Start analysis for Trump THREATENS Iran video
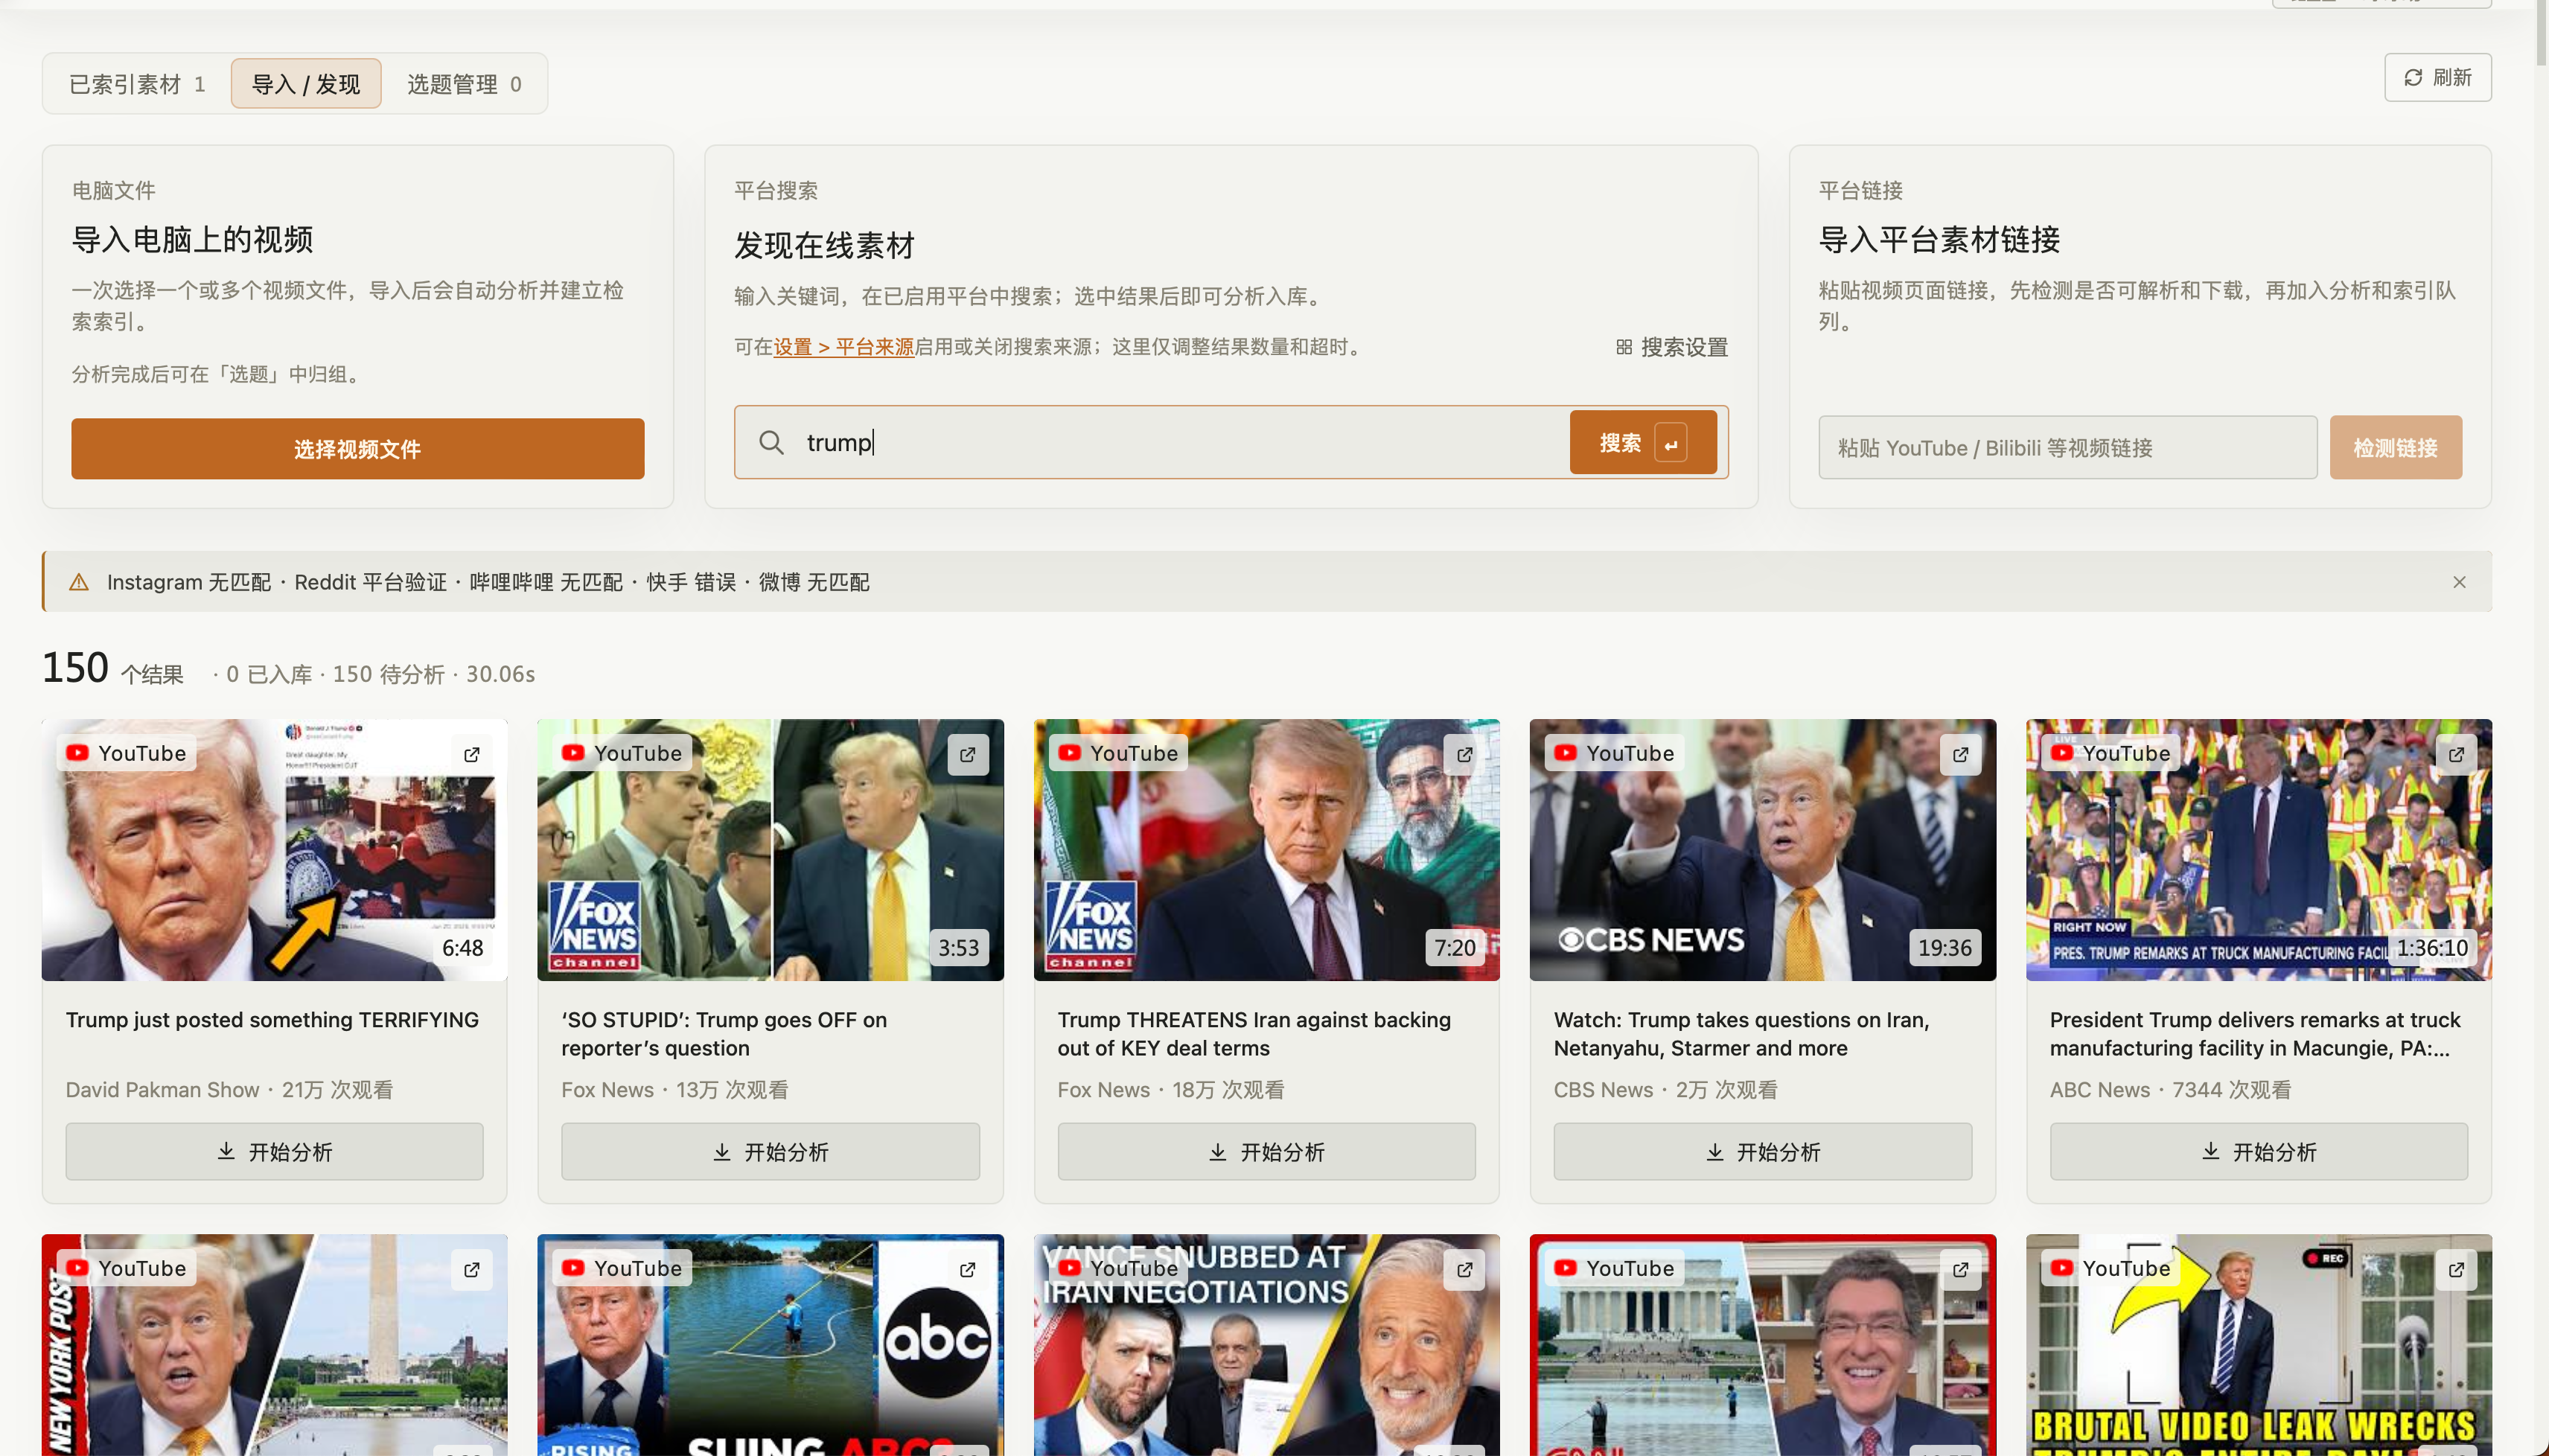The height and width of the screenshot is (1456, 2549). click(x=1266, y=1151)
